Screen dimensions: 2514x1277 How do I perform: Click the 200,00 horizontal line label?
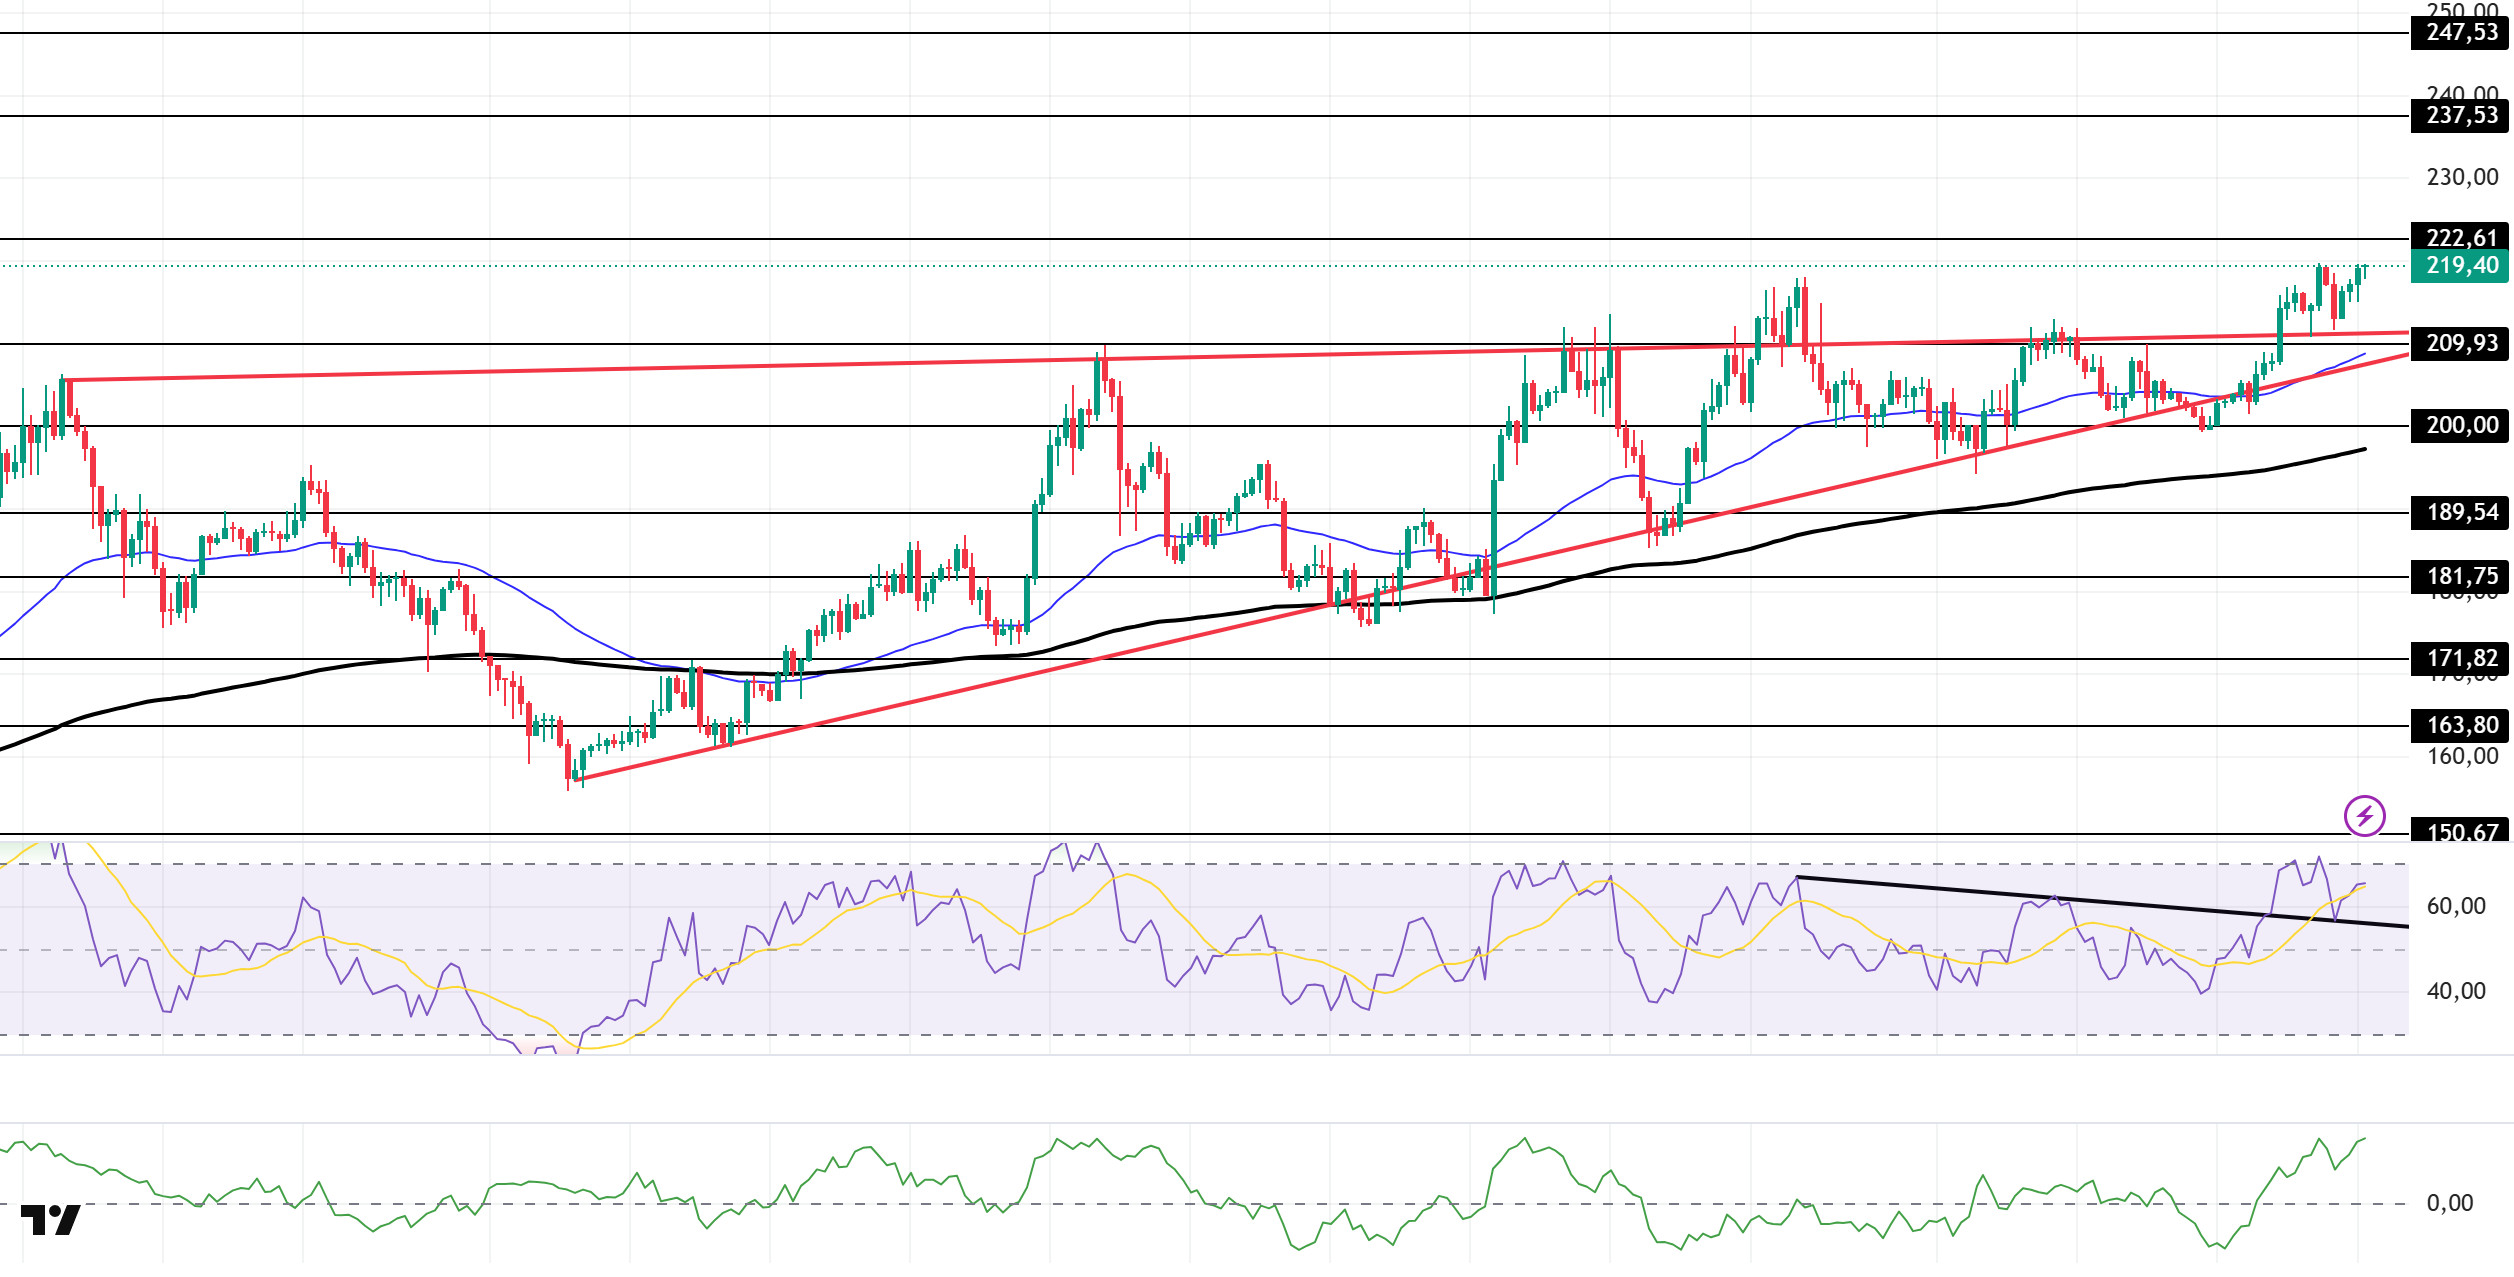point(2460,426)
